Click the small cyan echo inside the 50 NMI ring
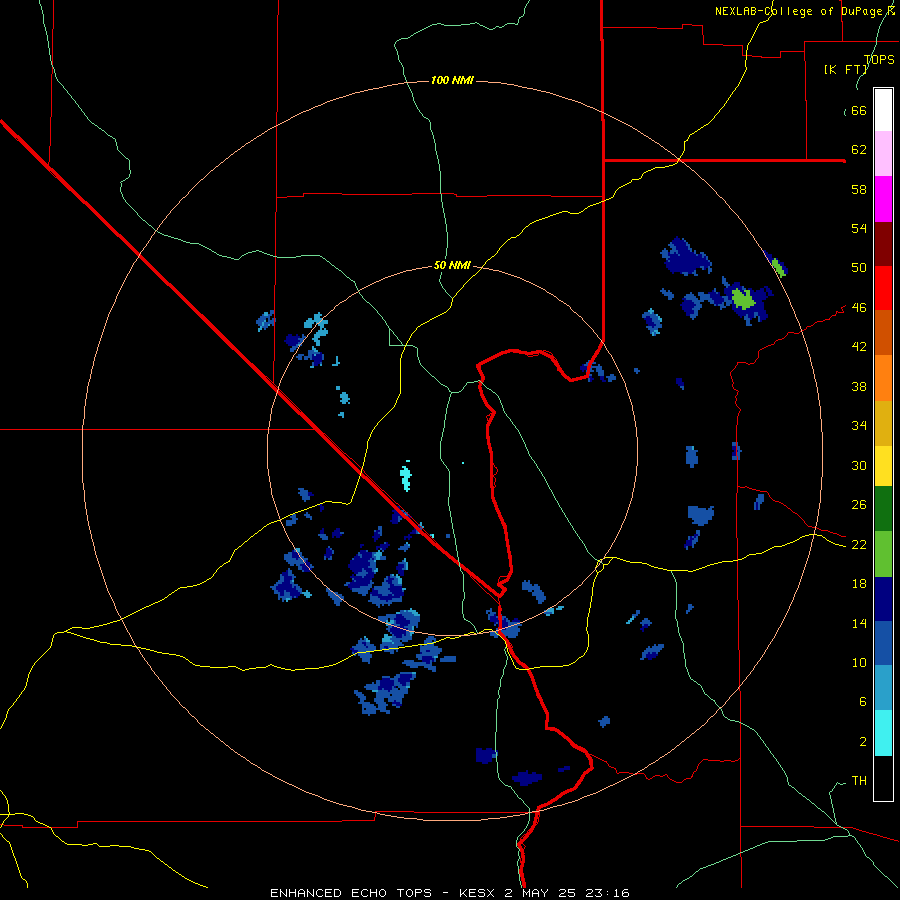The image size is (900, 900). (406, 478)
